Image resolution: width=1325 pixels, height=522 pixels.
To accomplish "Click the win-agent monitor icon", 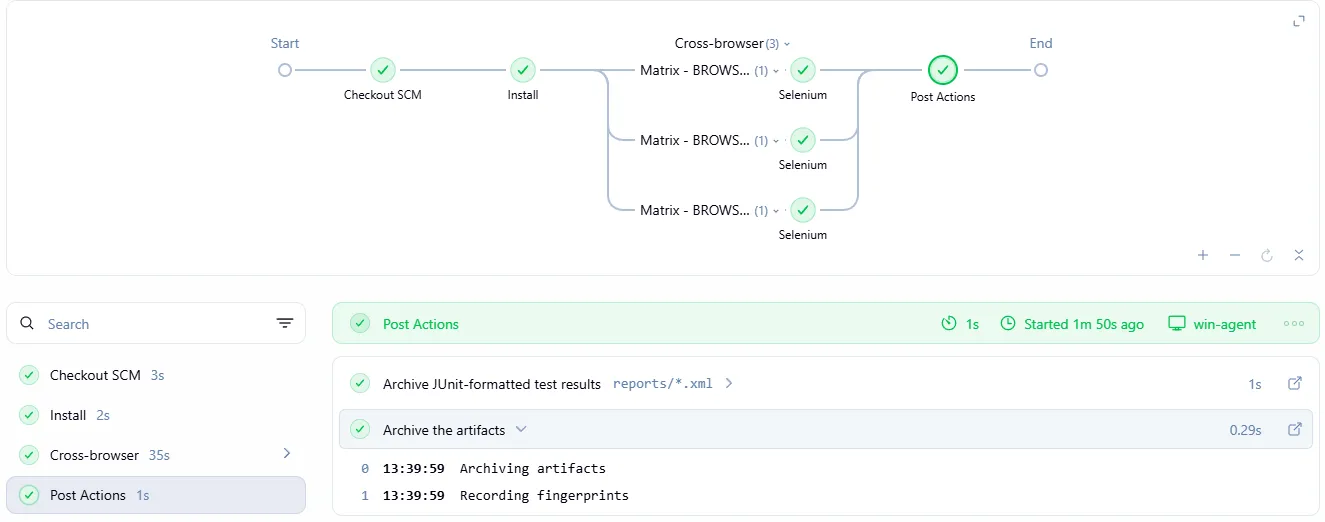I will coord(1177,324).
